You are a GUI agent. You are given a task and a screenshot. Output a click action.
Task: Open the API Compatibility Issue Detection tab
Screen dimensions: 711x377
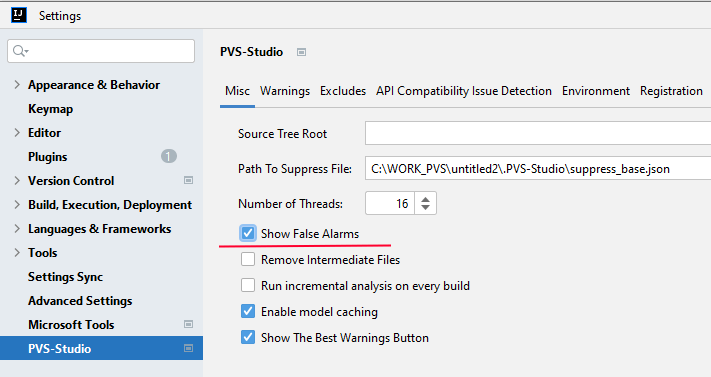pos(463,91)
